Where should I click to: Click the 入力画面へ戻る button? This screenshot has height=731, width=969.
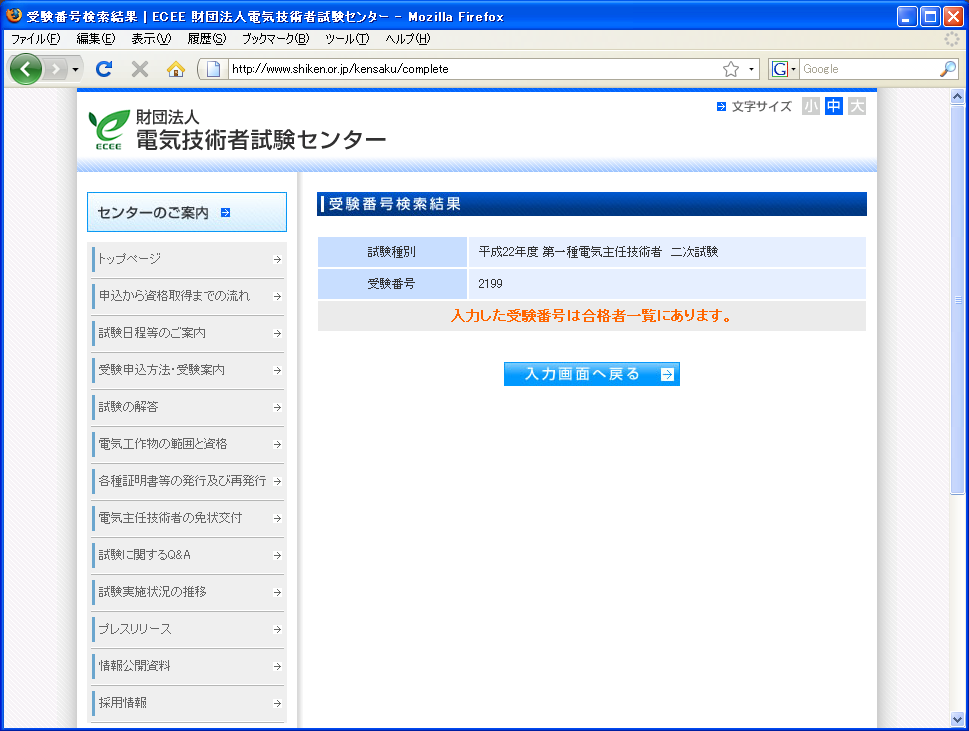coord(591,374)
